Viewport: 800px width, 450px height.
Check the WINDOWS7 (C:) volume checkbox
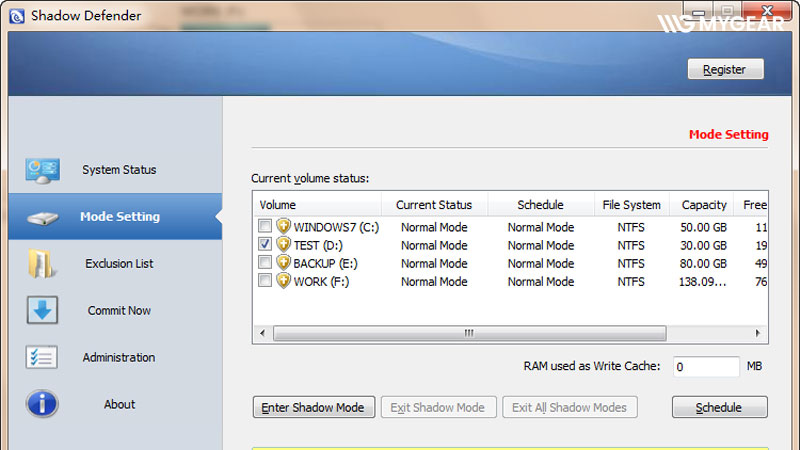[265, 226]
